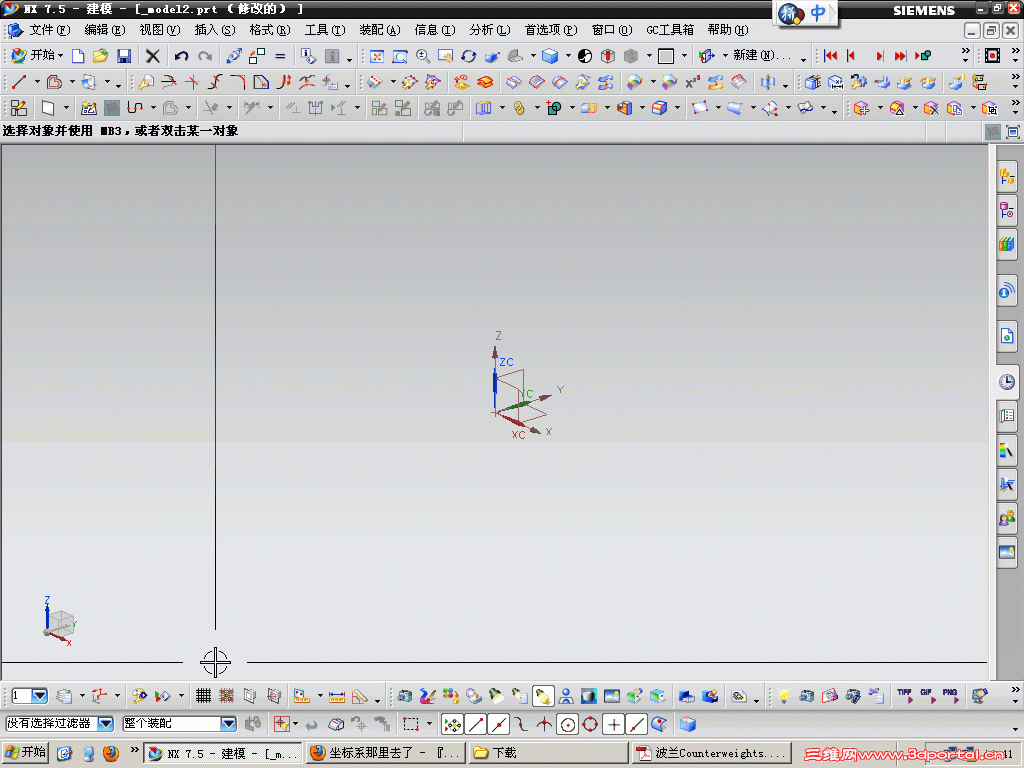This screenshot has height=768, width=1024.
Task: Delete selection with the black X icon
Action: point(152,56)
